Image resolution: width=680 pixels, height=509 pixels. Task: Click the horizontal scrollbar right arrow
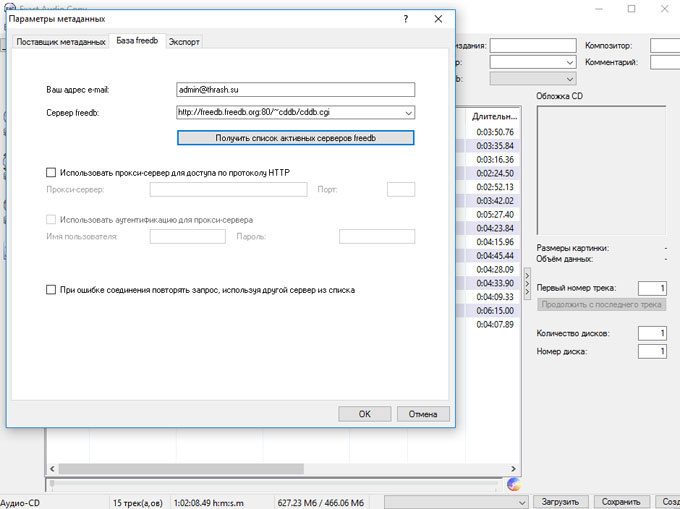click(x=513, y=468)
